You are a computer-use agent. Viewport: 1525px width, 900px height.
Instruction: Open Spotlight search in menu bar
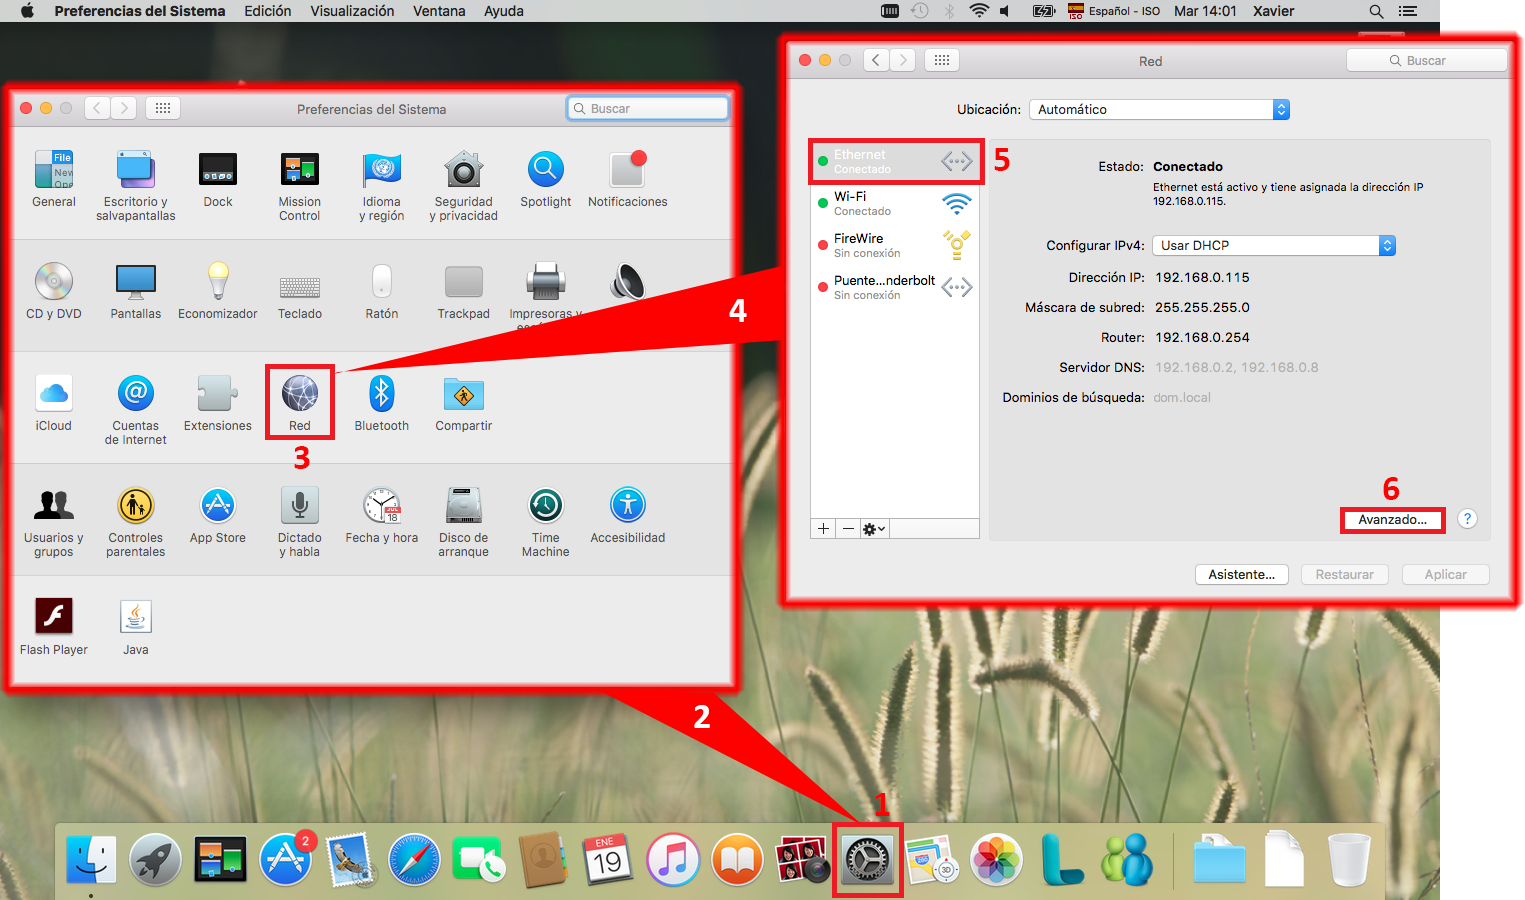(x=1376, y=11)
